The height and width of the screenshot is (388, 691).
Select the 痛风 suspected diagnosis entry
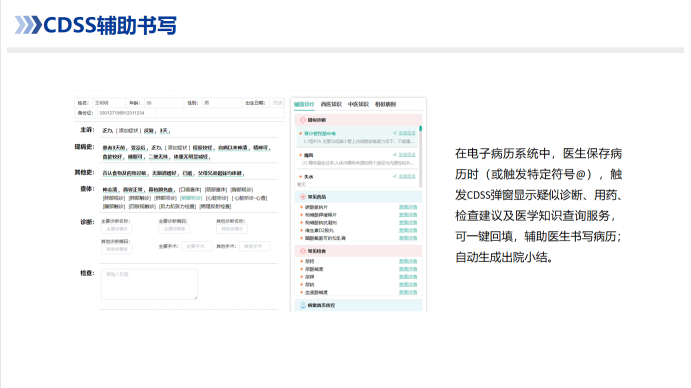pos(358,158)
